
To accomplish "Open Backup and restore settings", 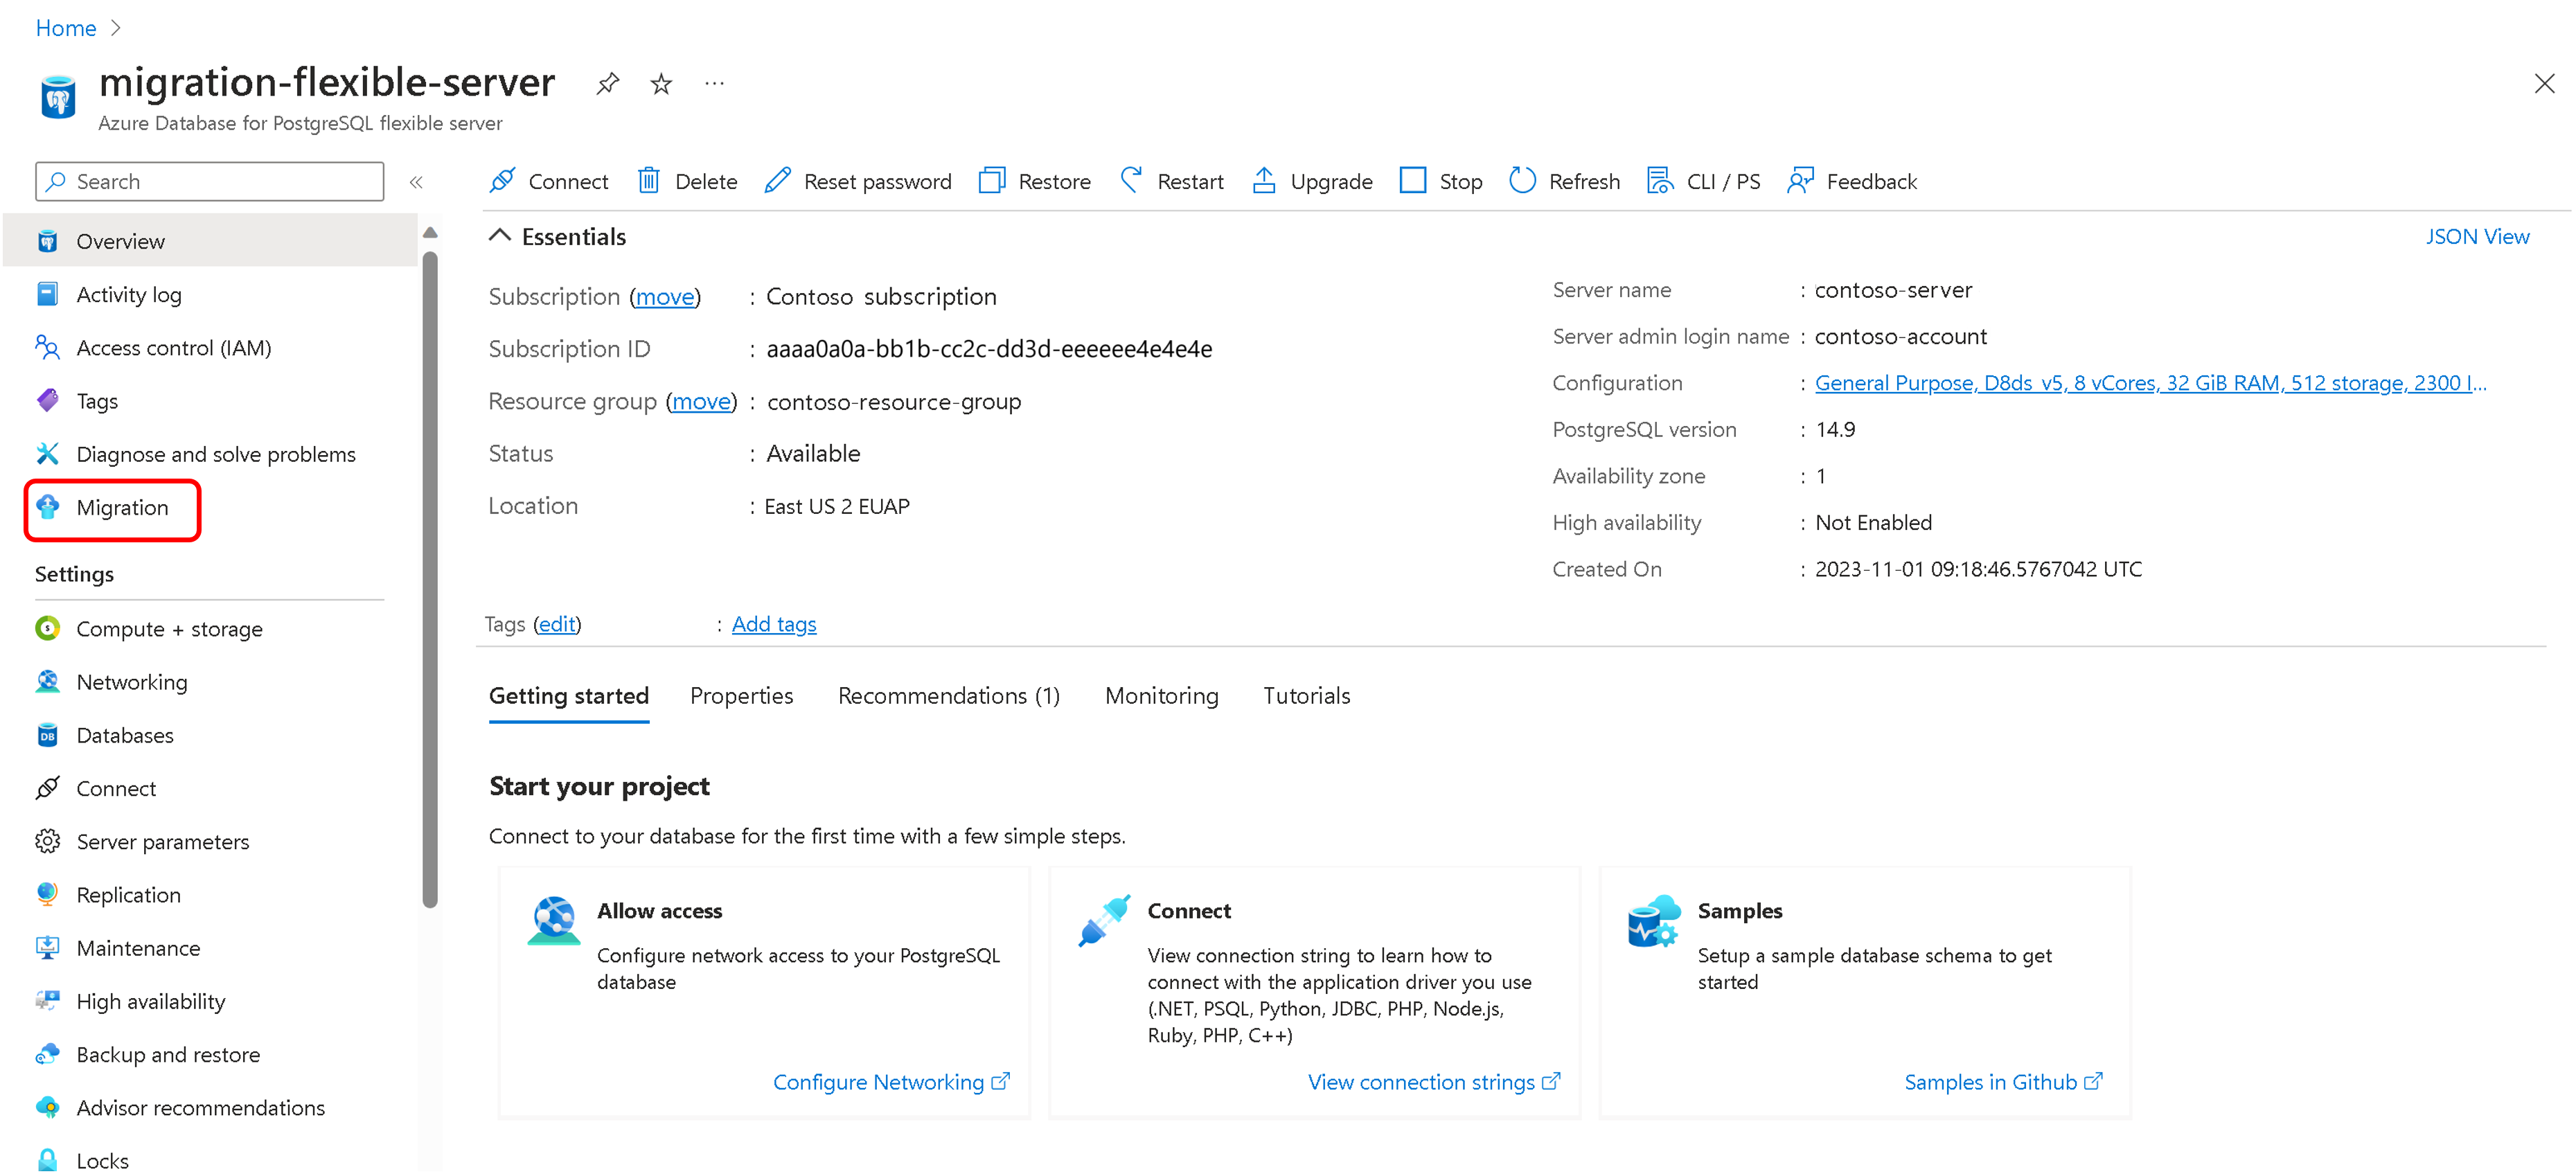I will tap(167, 1053).
